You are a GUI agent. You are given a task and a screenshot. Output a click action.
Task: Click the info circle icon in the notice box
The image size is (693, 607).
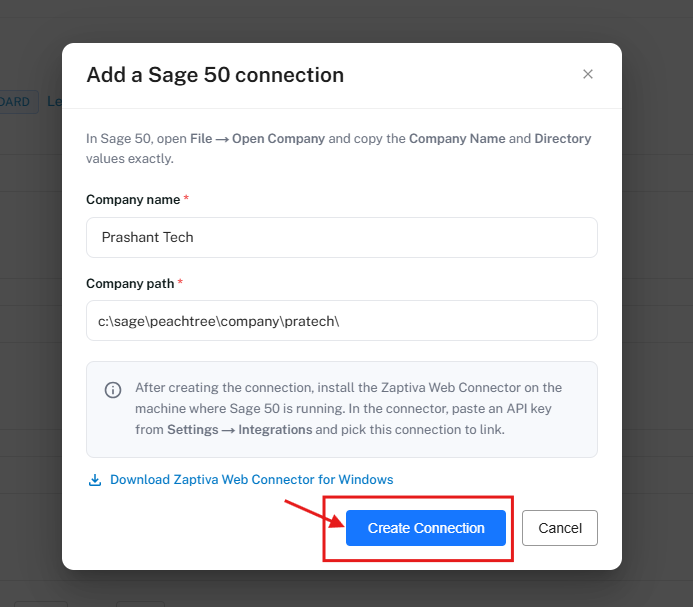113,390
